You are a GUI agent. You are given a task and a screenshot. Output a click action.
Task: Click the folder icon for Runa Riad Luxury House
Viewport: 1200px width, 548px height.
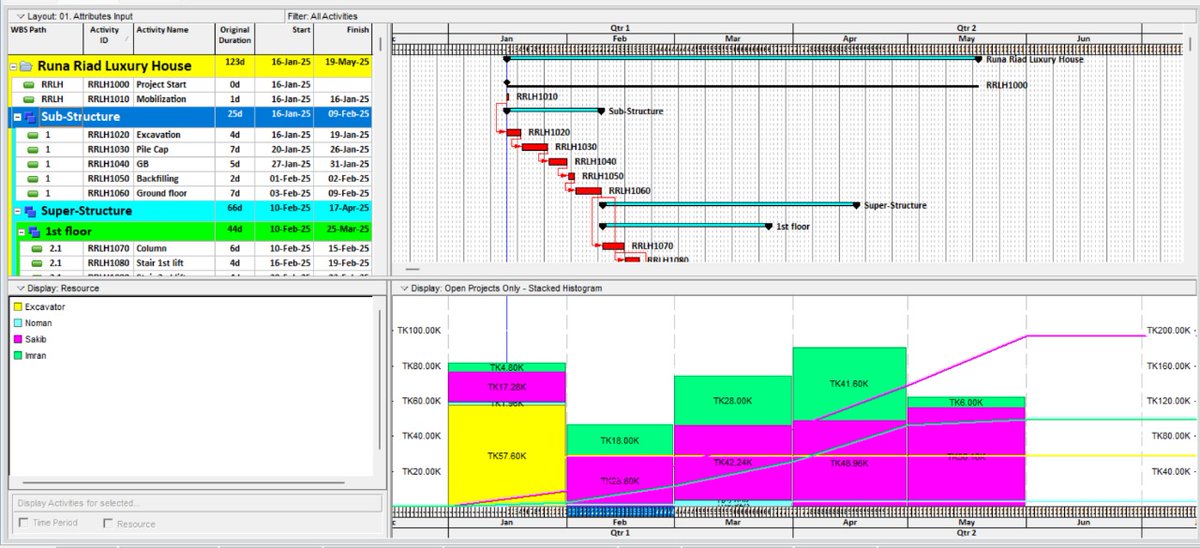(28, 67)
